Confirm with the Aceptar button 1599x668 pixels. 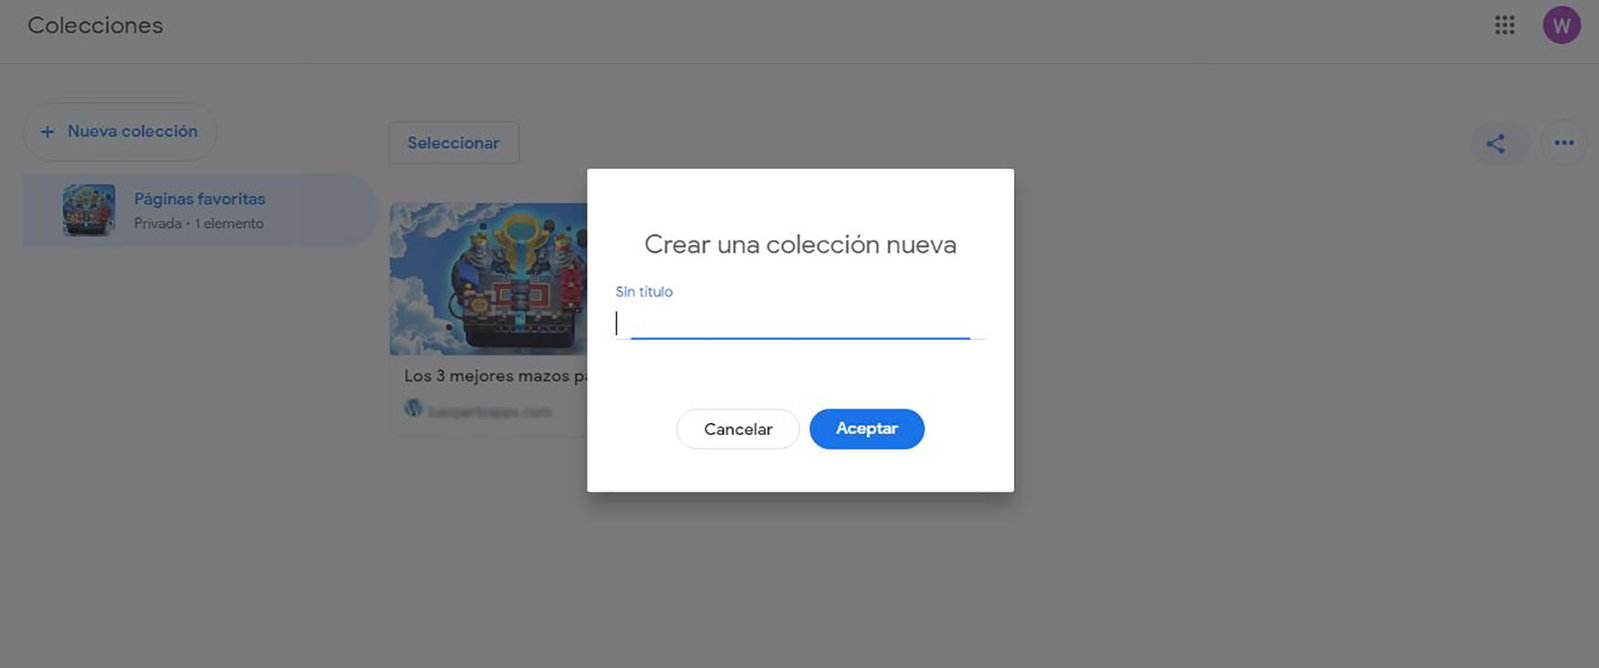[867, 429]
